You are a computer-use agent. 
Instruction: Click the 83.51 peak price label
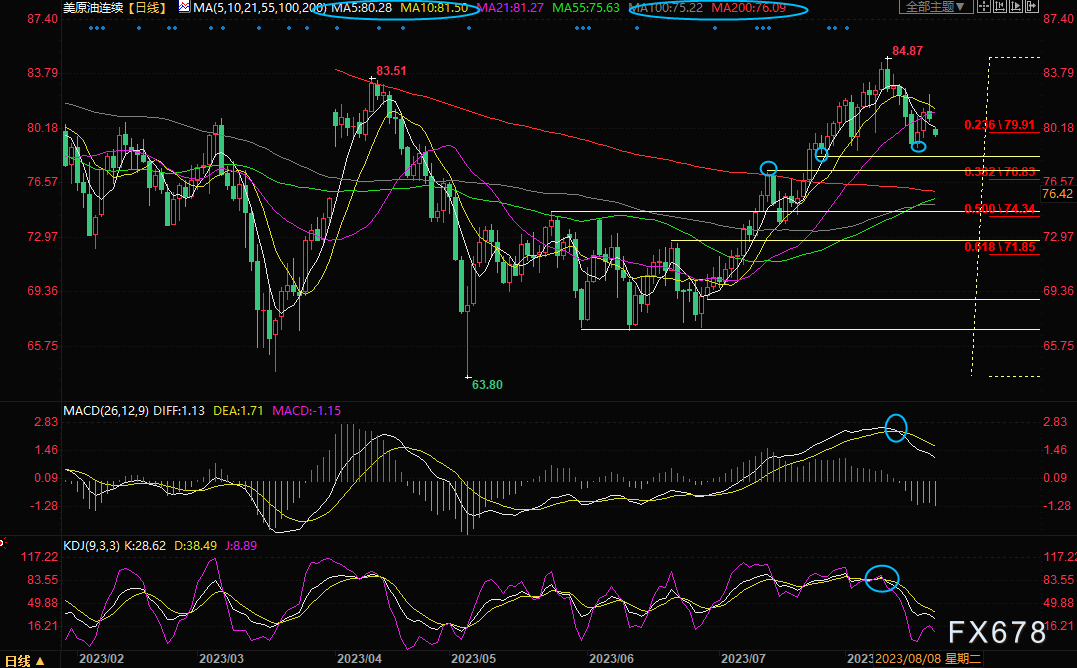(x=391, y=71)
